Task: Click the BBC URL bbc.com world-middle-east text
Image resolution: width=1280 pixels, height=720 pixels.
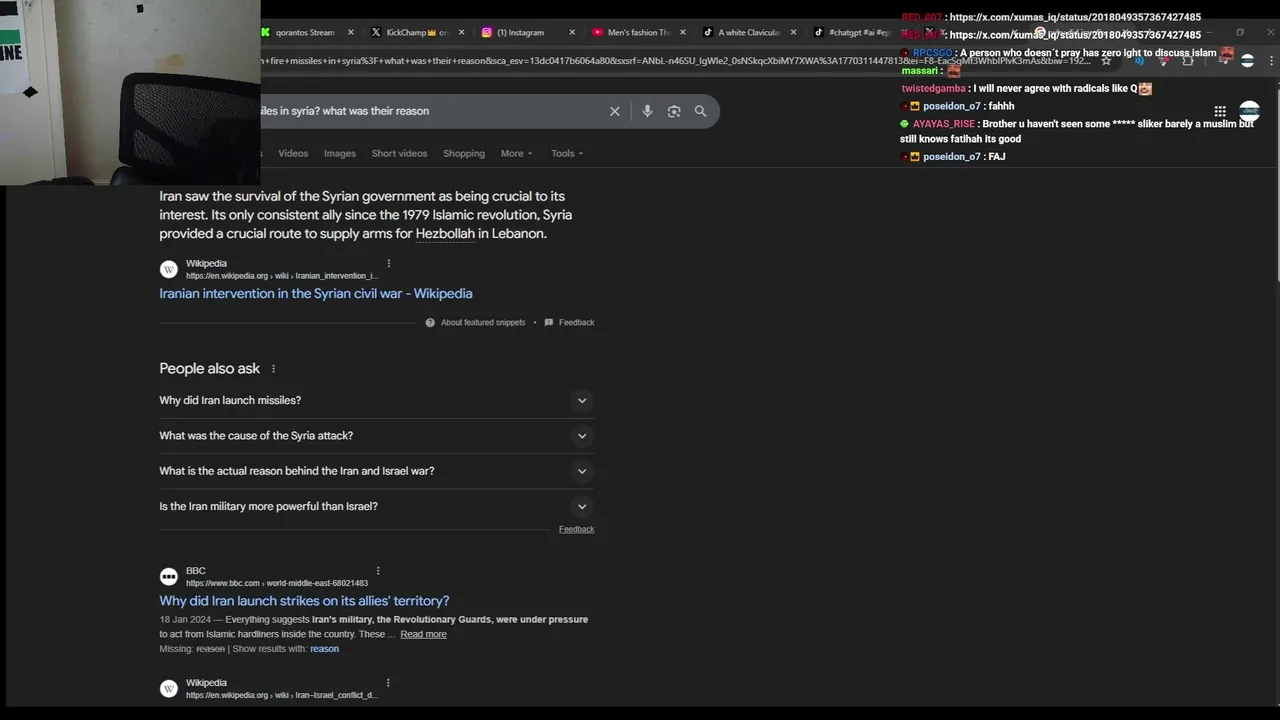Action: [x=277, y=583]
